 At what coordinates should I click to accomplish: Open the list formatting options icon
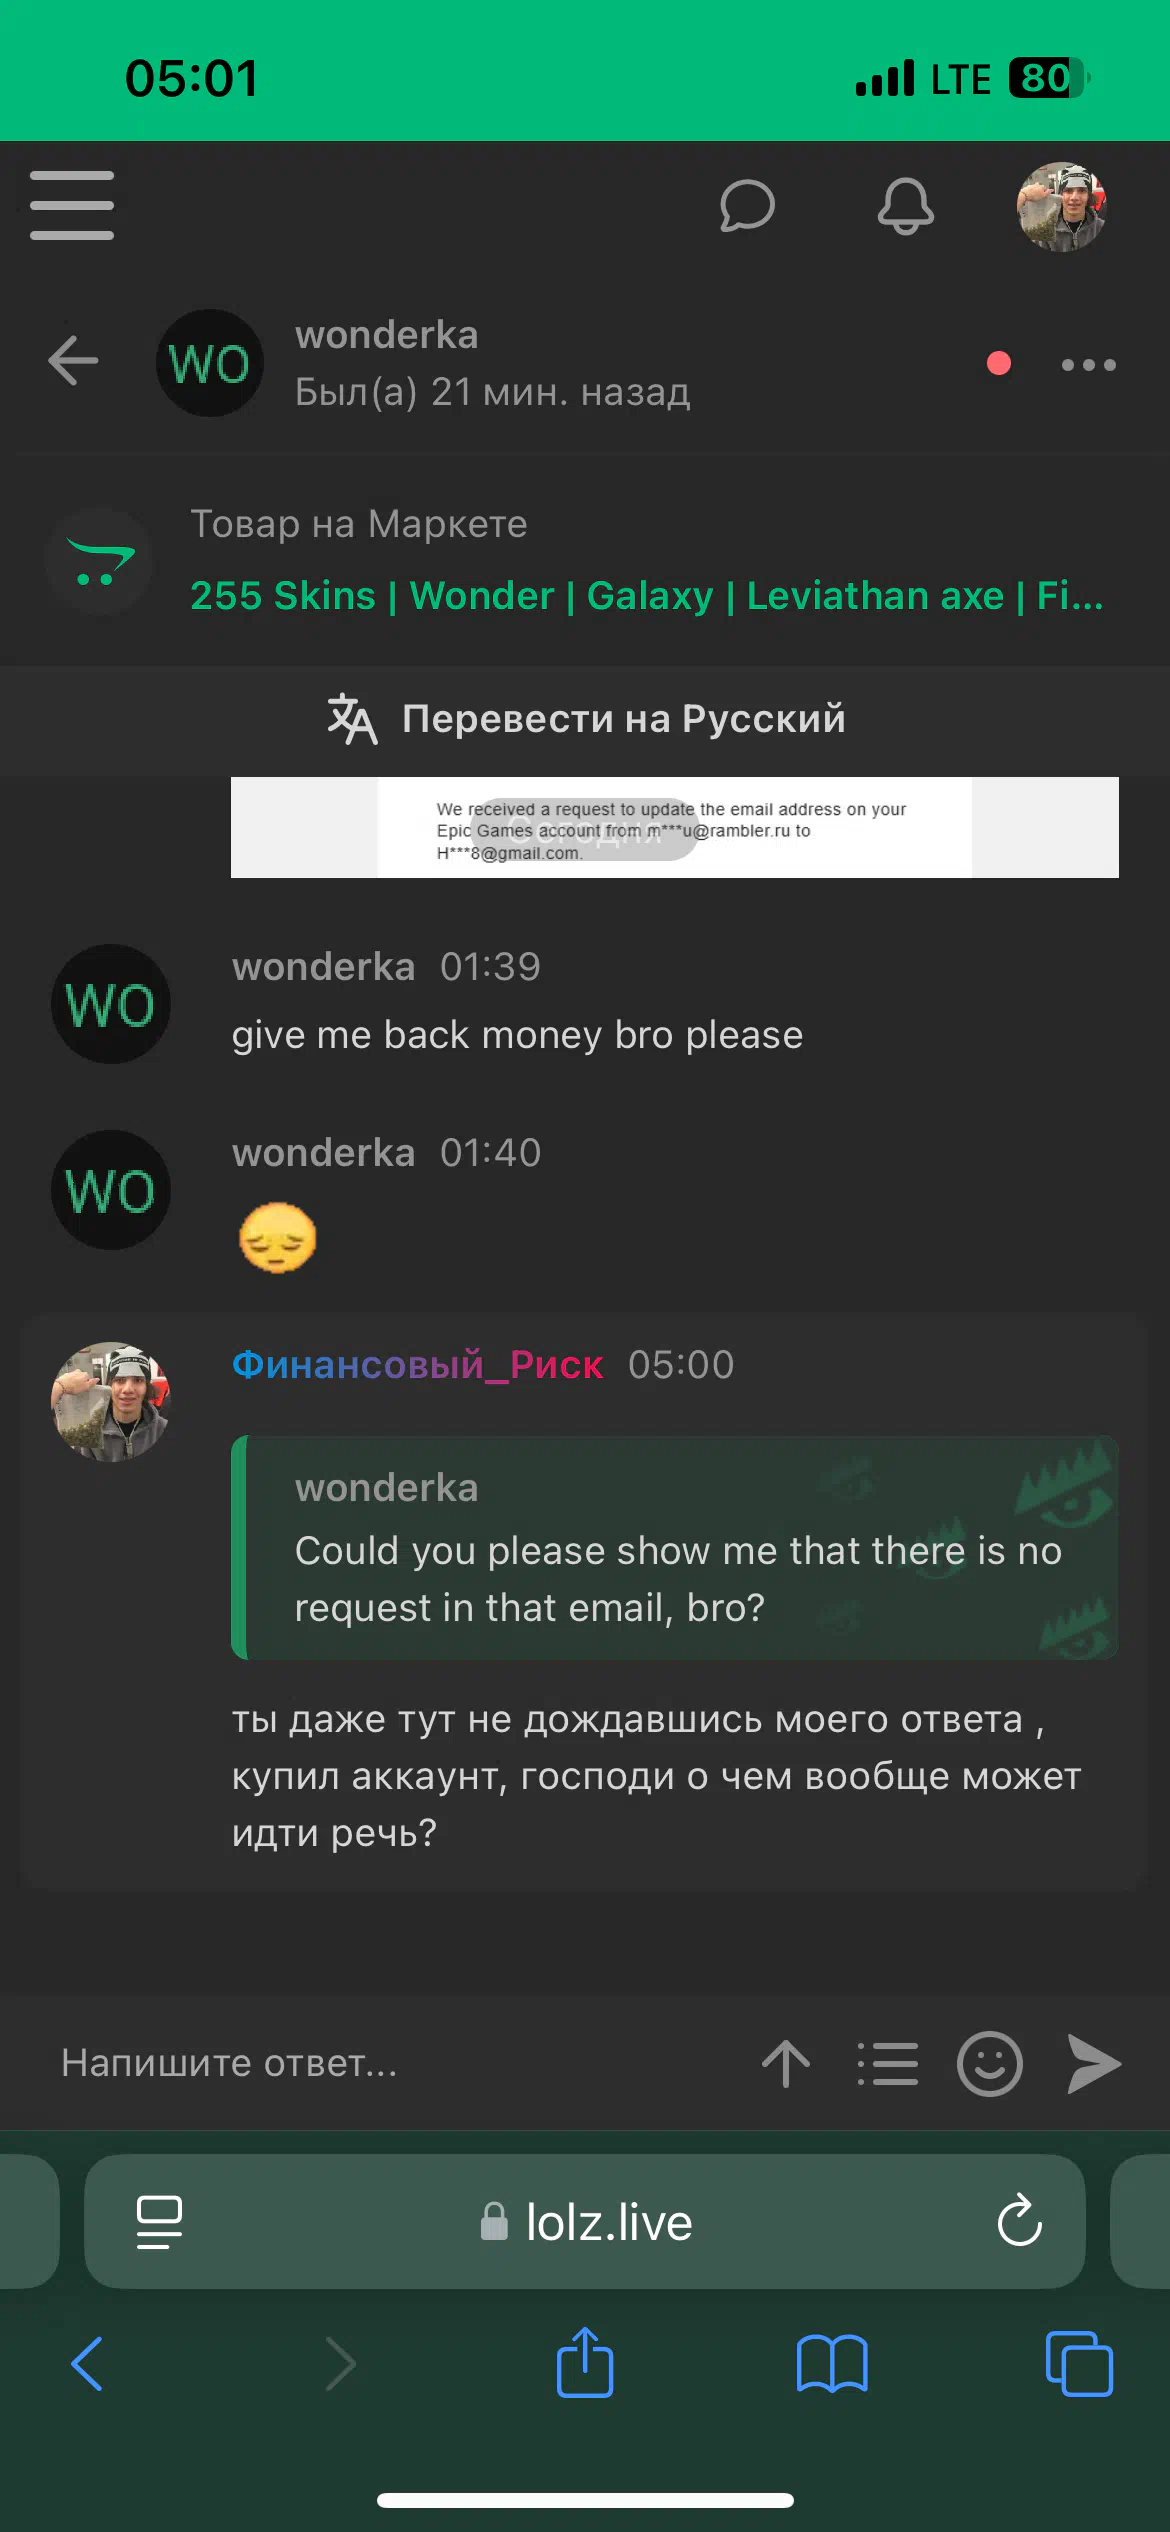887,2063
